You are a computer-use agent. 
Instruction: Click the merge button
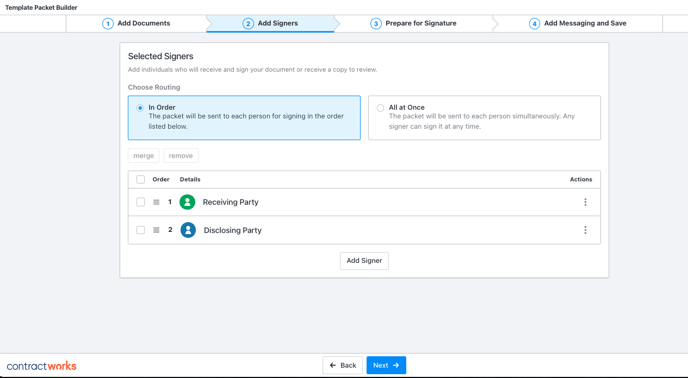(143, 156)
